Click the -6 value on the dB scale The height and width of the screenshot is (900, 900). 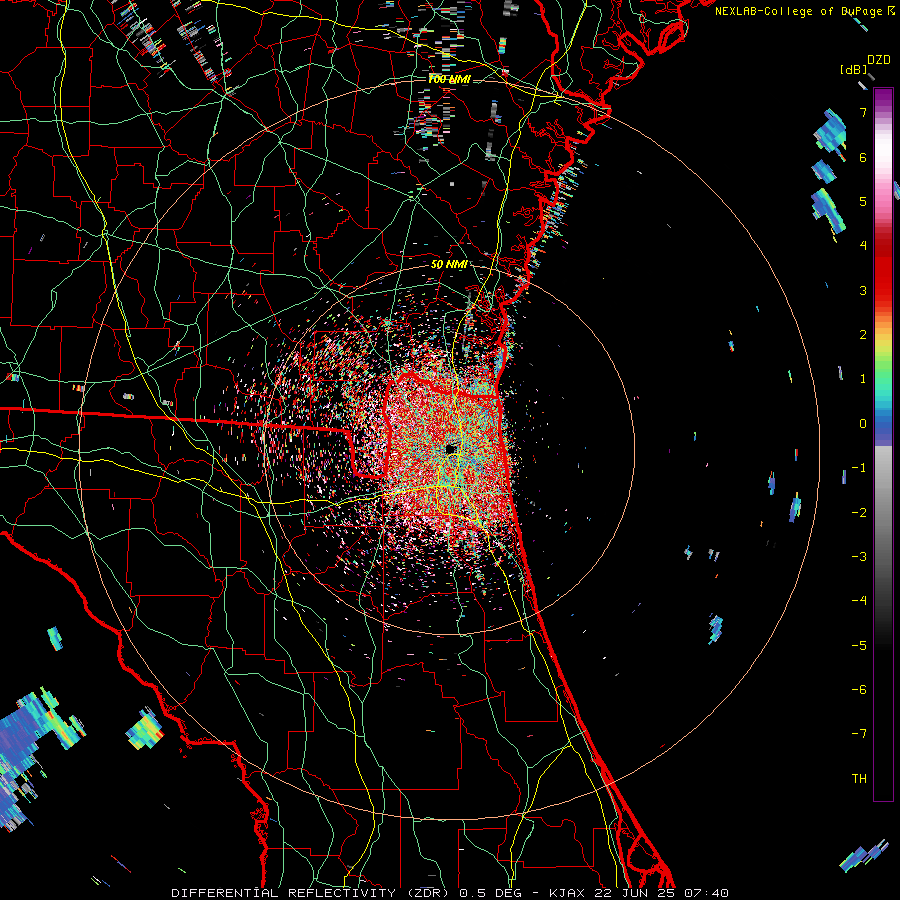(x=859, y=690)
